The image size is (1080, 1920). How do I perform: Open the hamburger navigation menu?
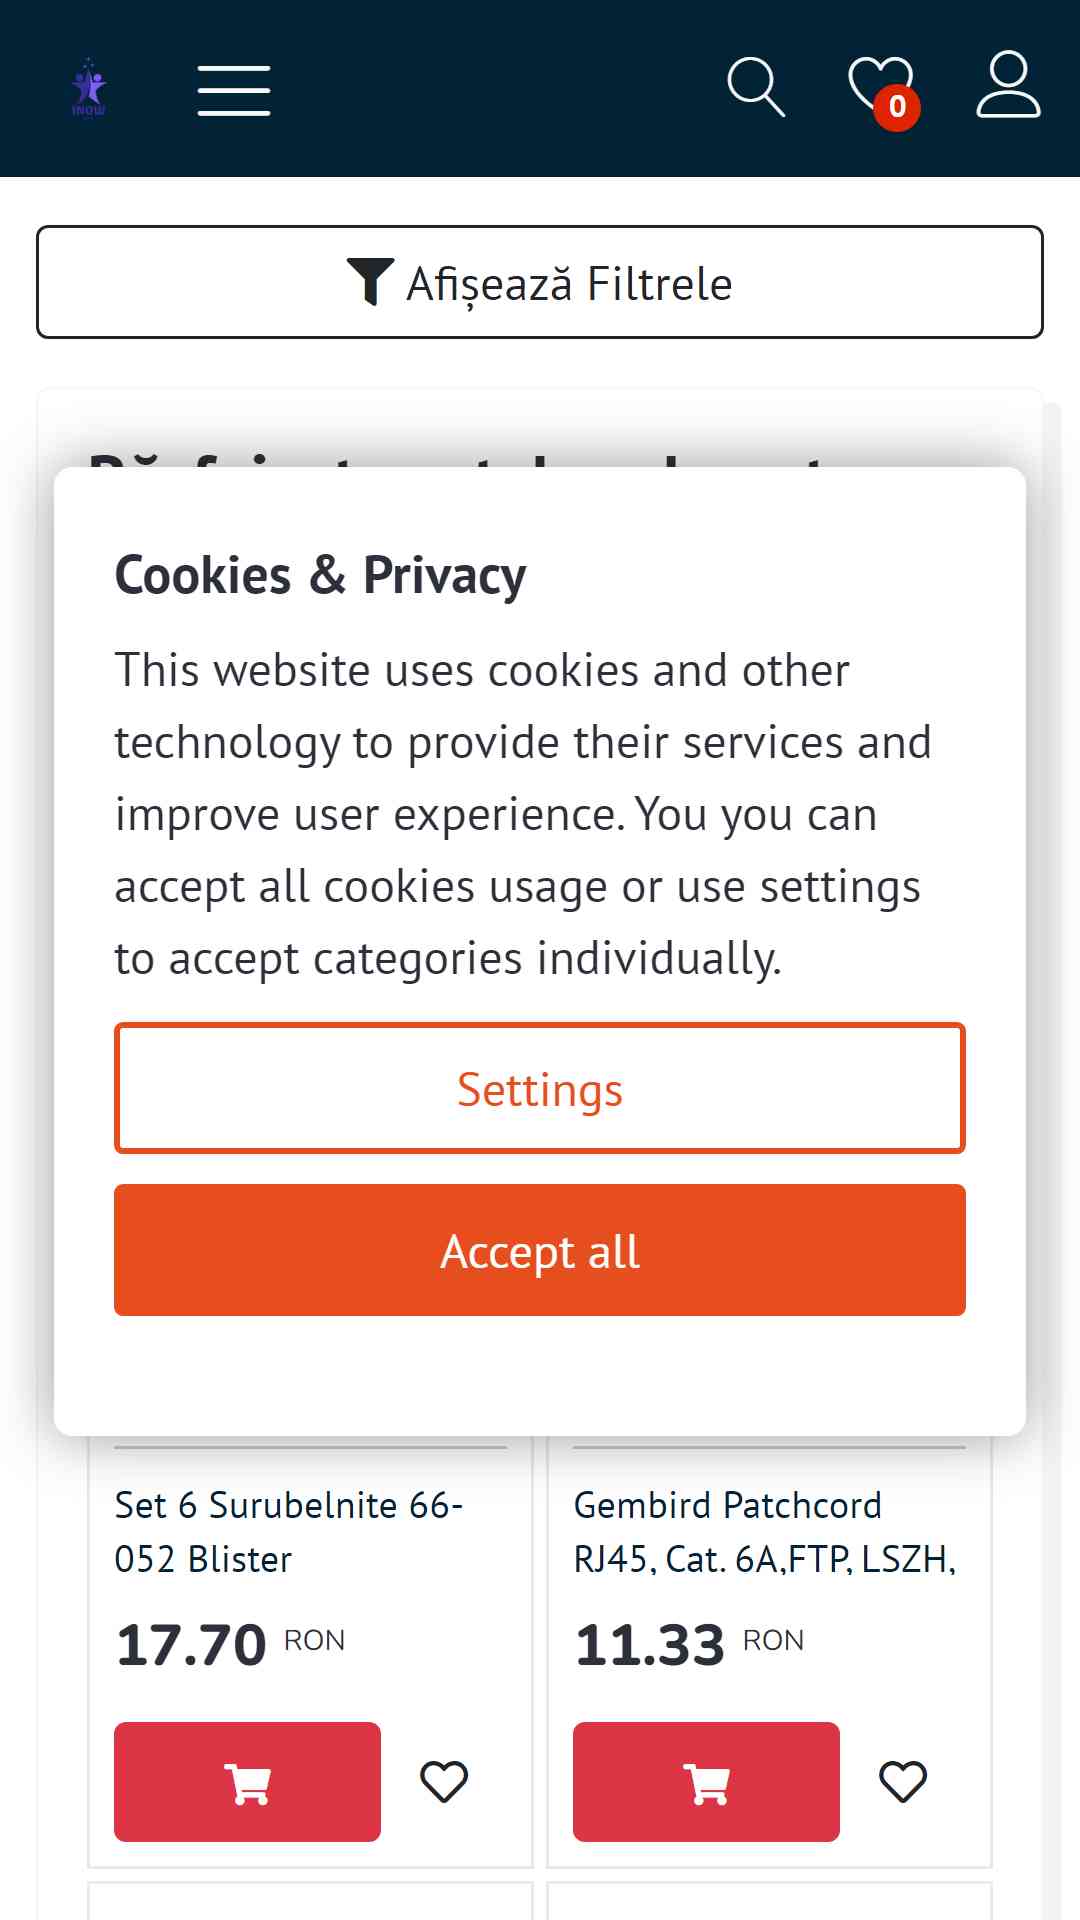pyautogui.click(x=234, y=90)
